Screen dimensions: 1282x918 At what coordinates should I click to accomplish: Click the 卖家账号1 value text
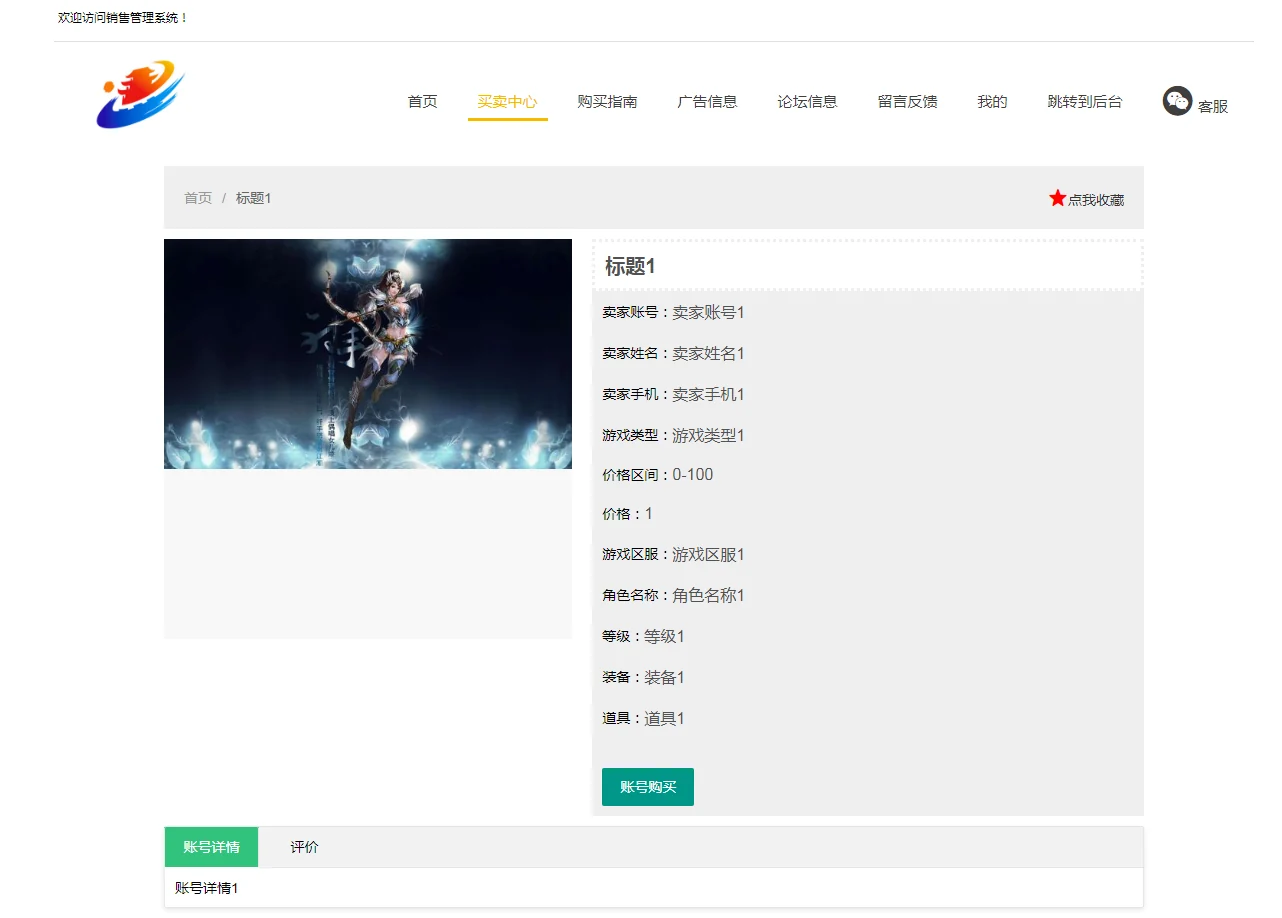pyautogui.click(x=708, y=312)
